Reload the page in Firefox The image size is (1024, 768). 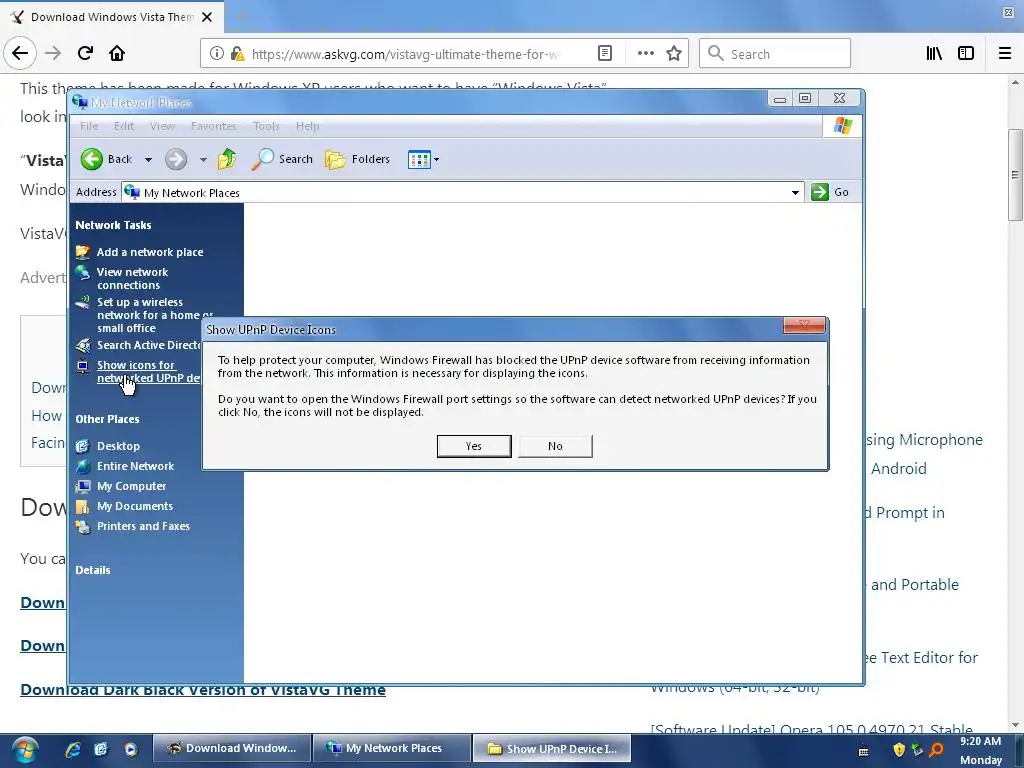pyautogui.click(x=86, y=54)
